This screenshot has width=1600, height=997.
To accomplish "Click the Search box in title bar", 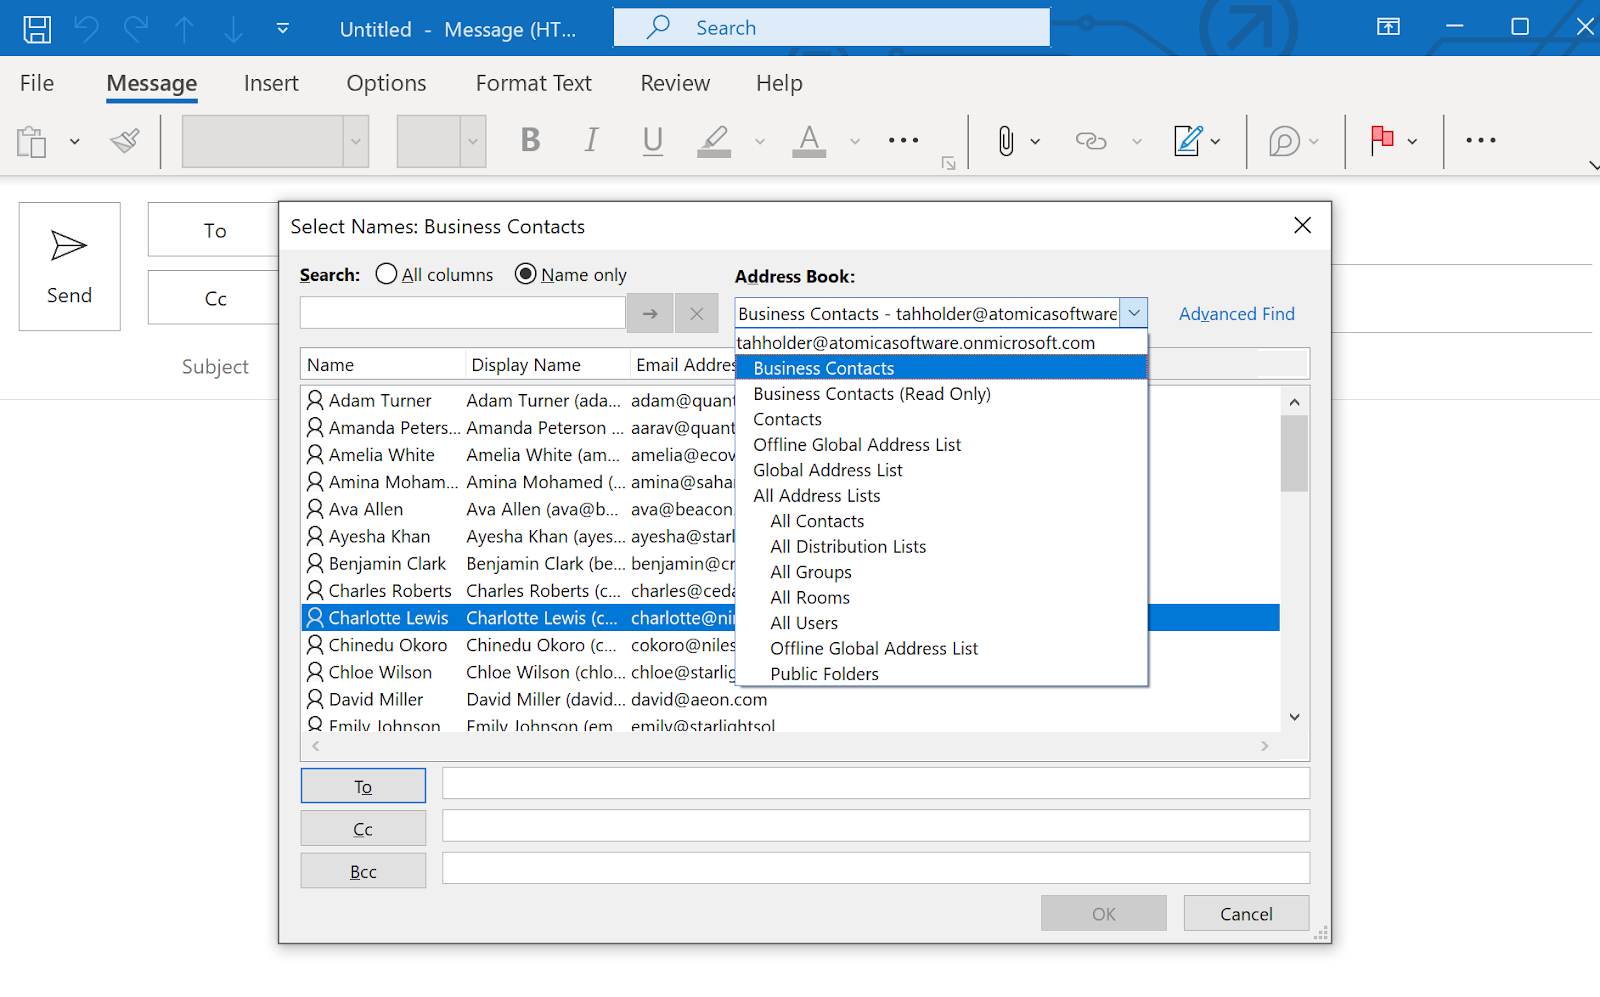I will coord(832,28).
